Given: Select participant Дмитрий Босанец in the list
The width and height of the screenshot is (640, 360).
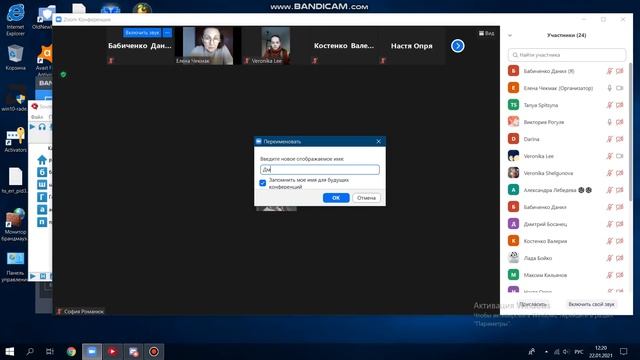Looking at the screenshot, I should [x=567, y=224].
